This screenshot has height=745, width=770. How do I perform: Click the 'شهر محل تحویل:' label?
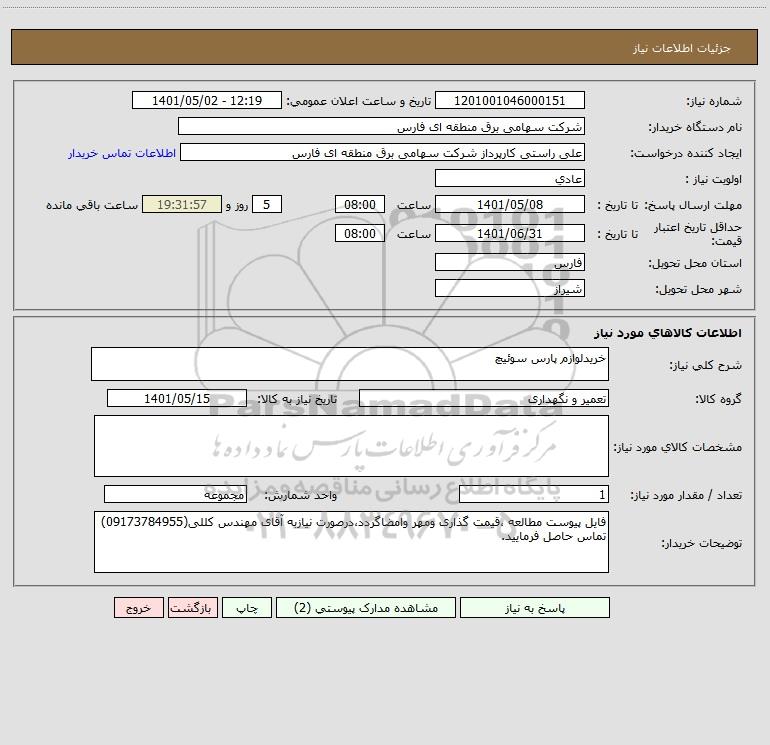[699, 290]
